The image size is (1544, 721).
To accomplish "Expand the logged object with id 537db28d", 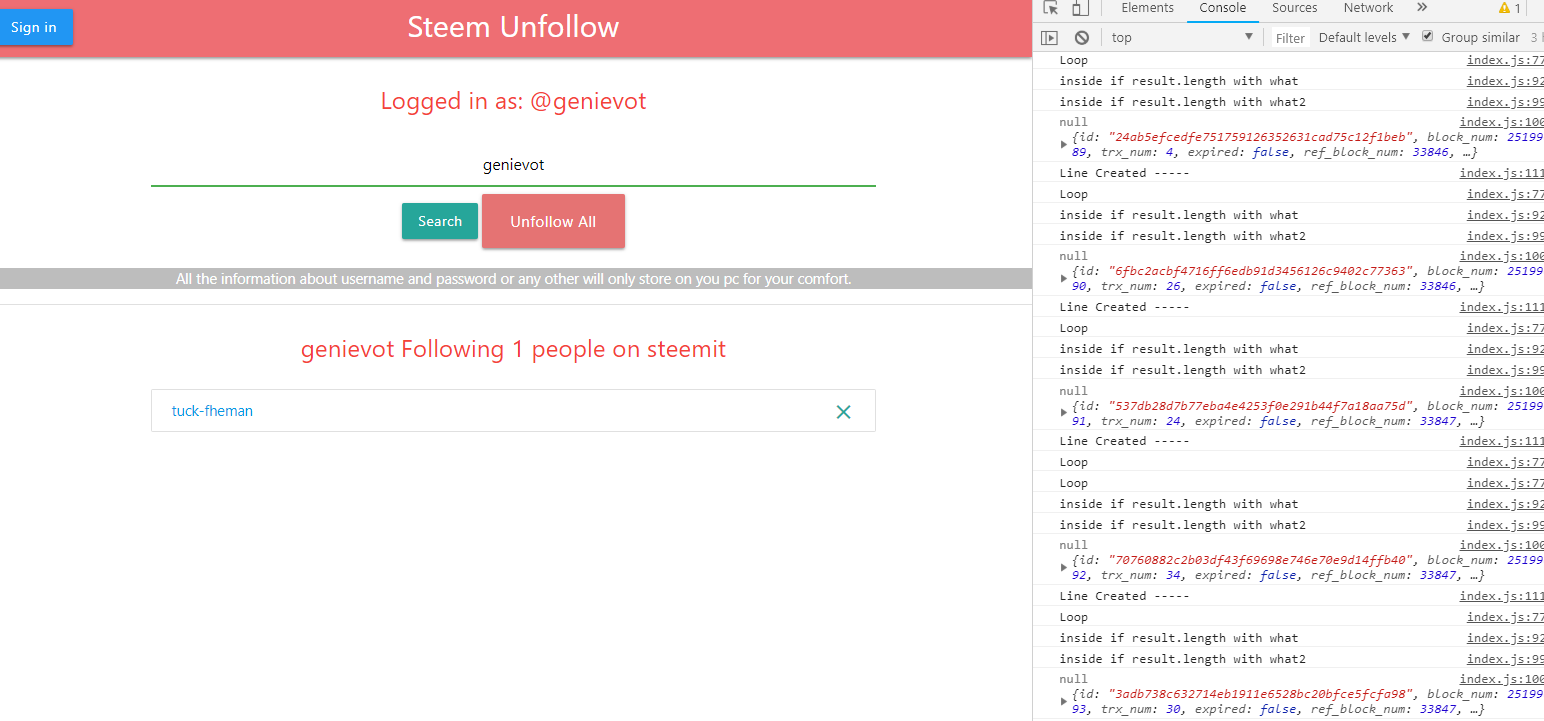I will click(1064, 413).
